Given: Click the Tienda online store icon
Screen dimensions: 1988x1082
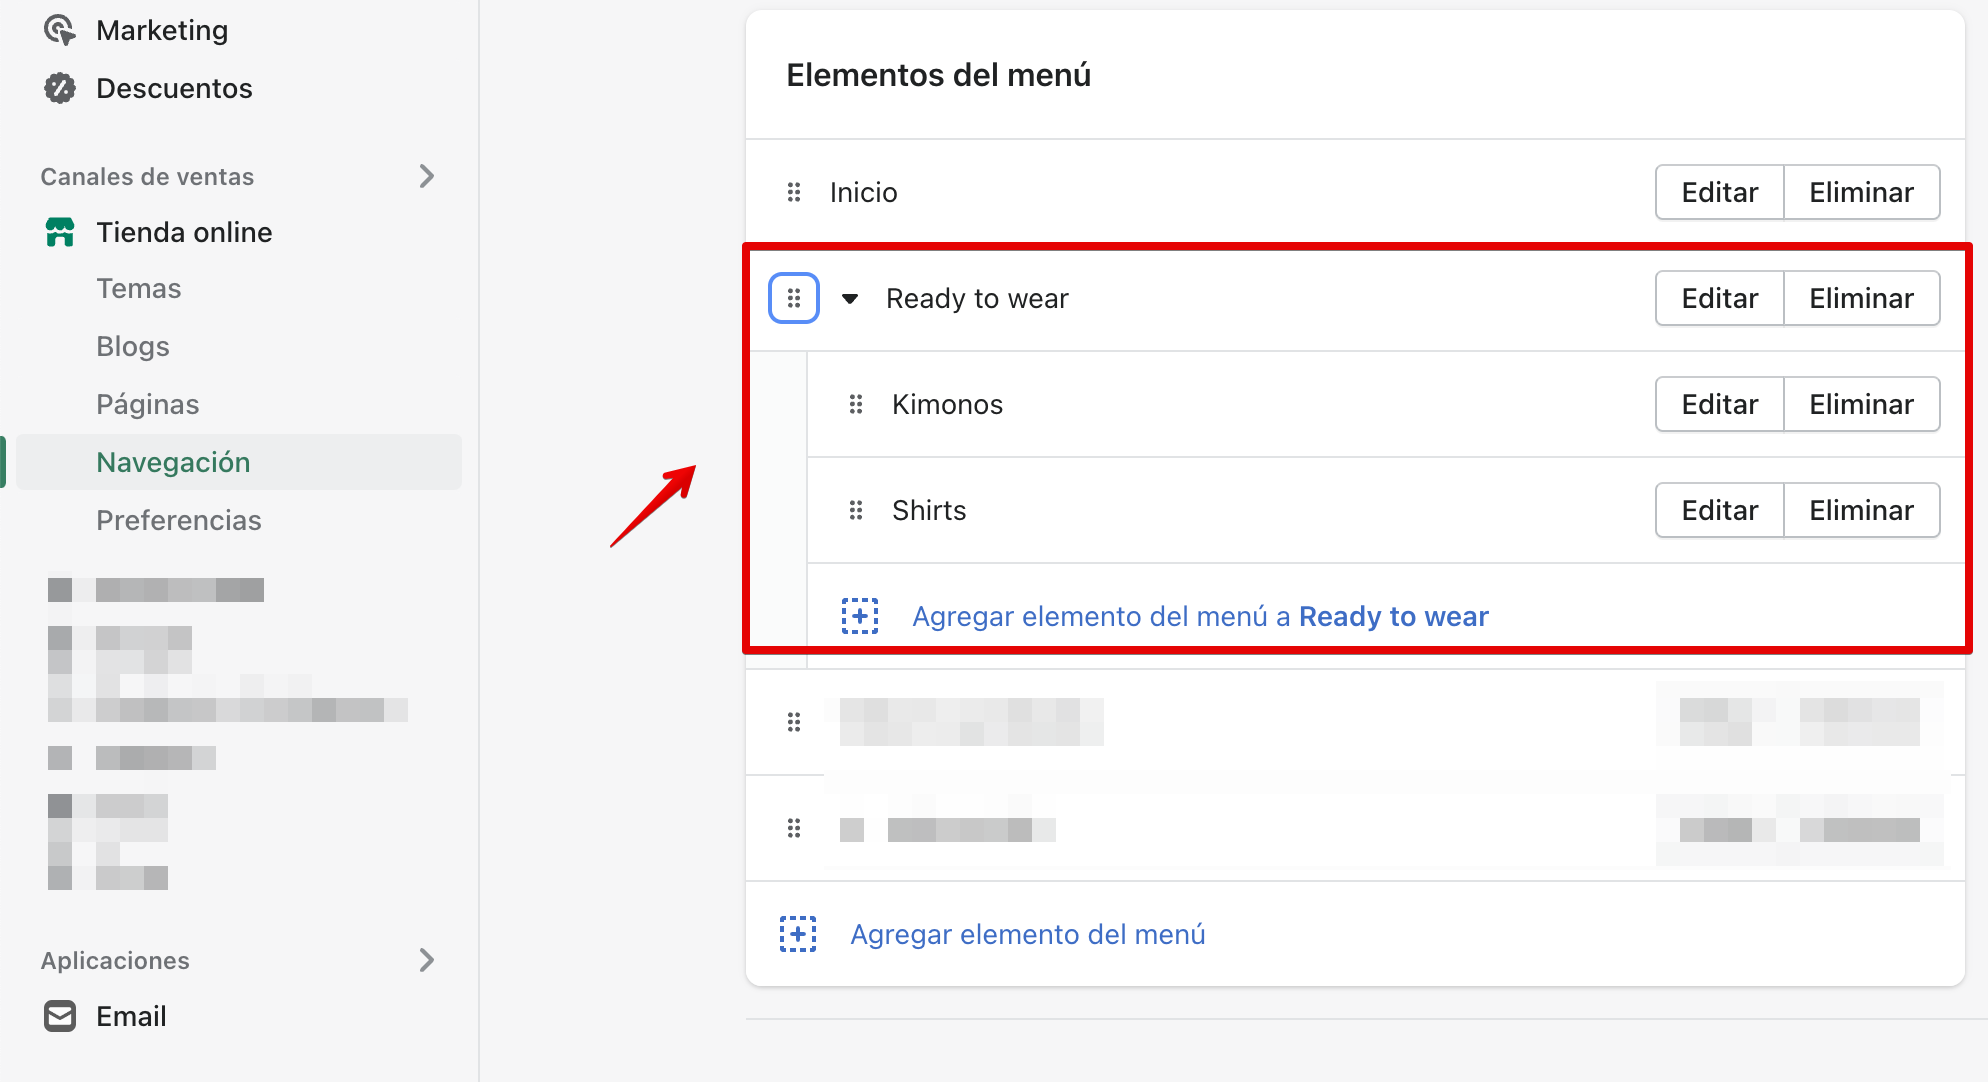Looking at the screenshot, I should click(x=60, y=232).
